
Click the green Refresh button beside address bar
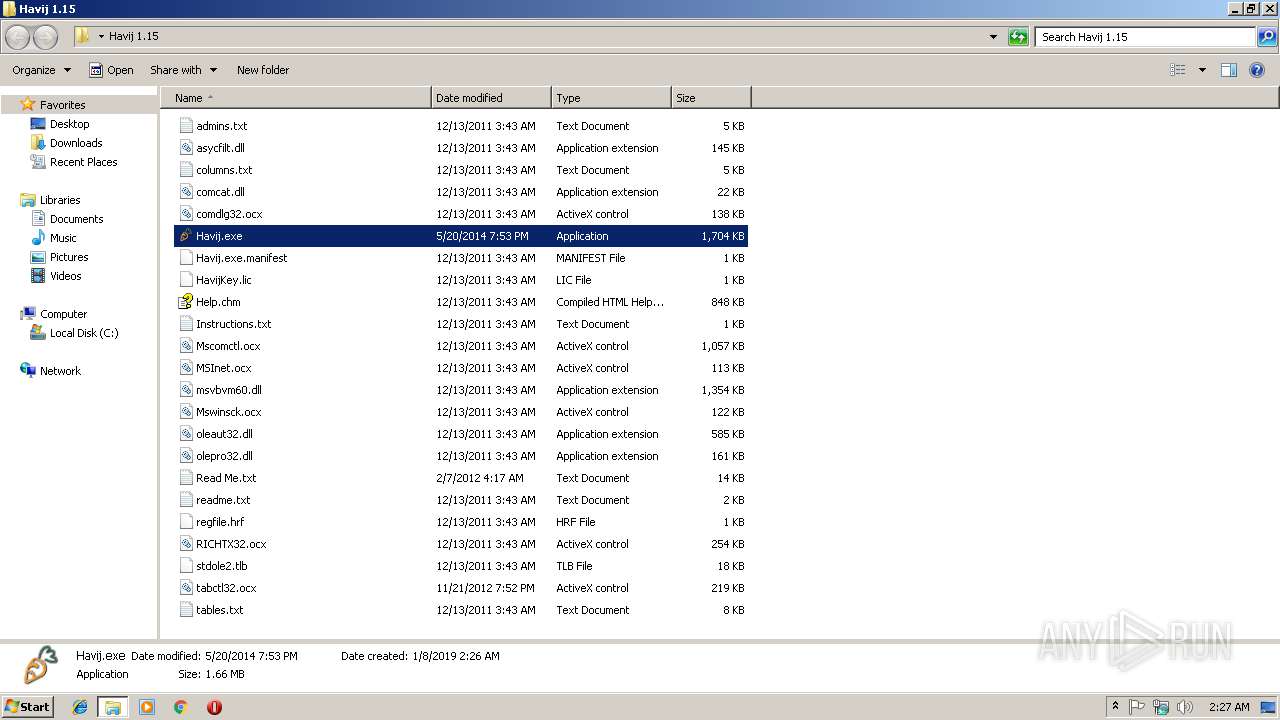(x=1018, y=37)
